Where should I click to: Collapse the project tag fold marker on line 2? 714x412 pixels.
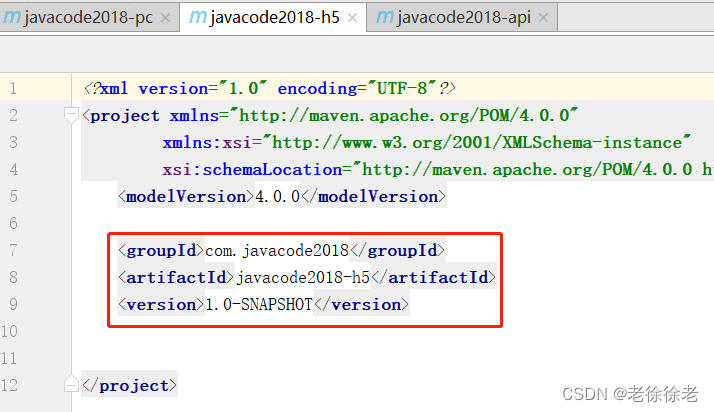pos(71,115)
